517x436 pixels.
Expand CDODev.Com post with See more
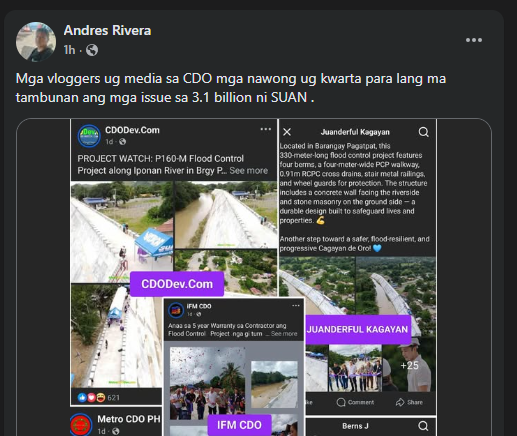click(249, 170)
